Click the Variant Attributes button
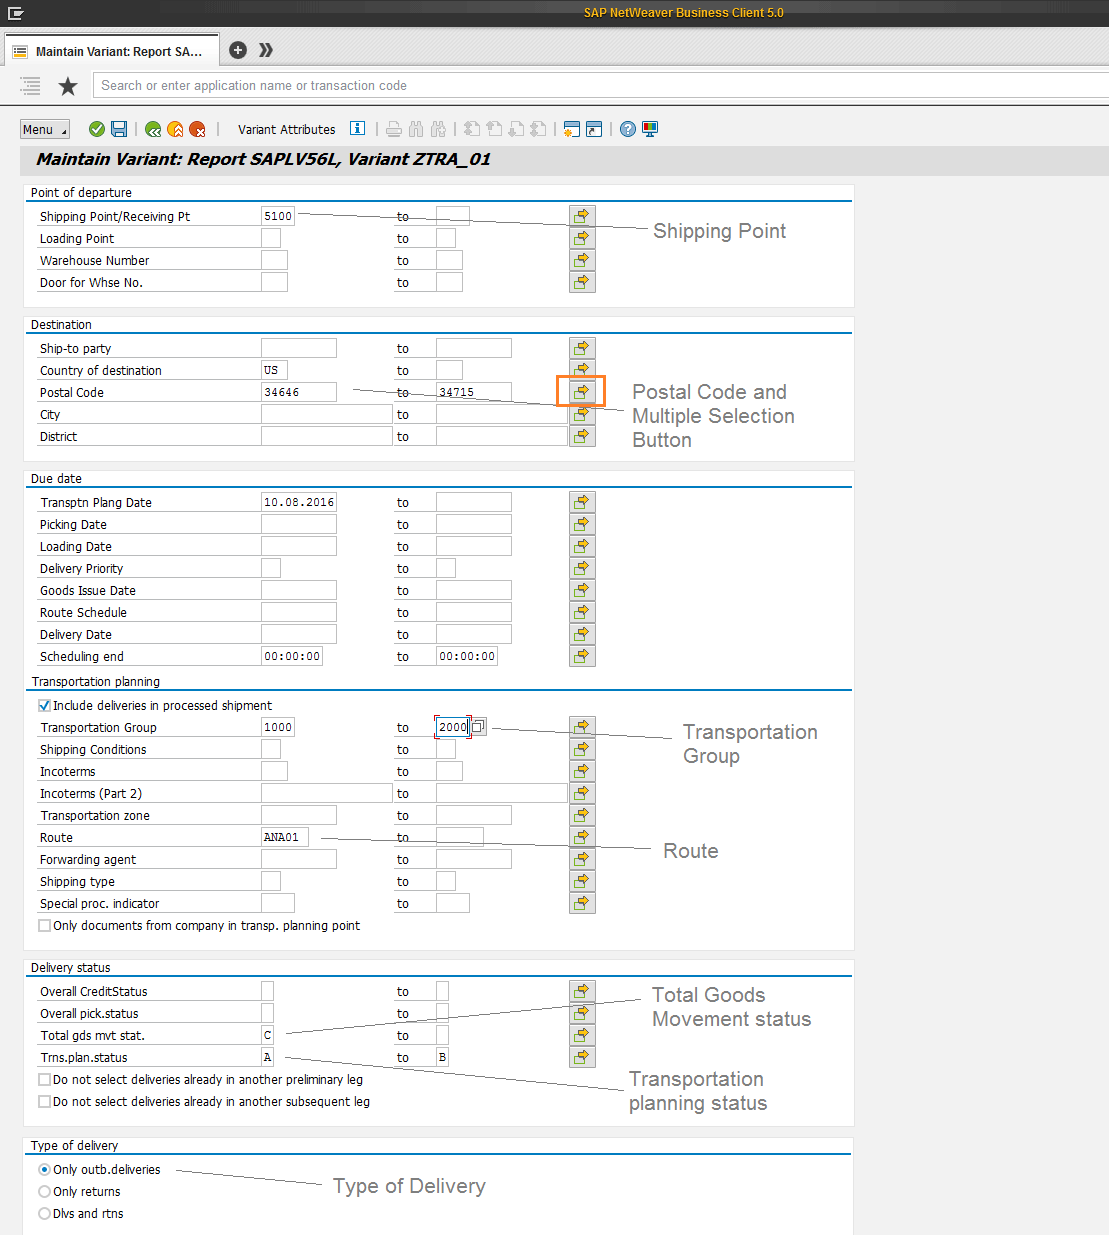The image size is (1109, 1235). (287, 129)
